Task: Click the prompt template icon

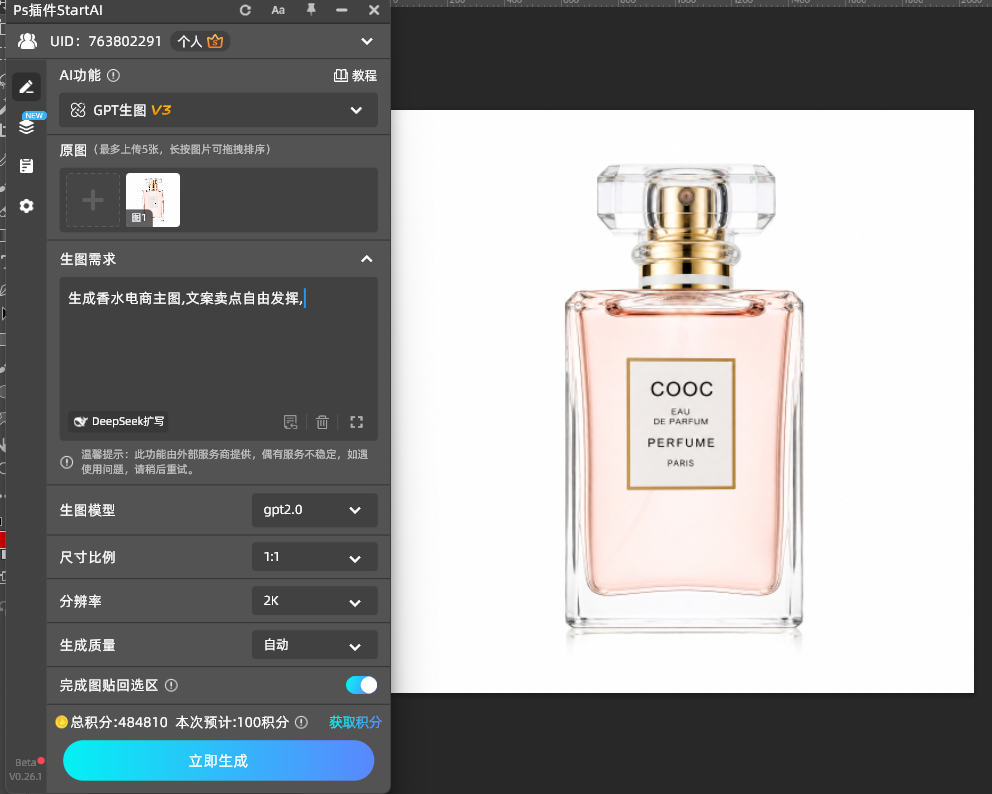Action: [x=290, y=422]
